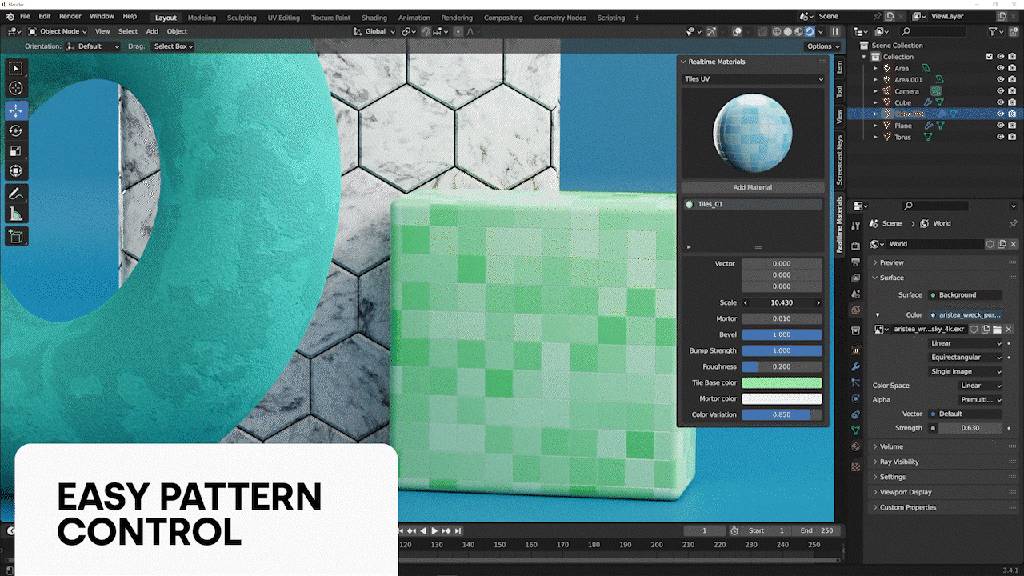Hide the Camera object with eye icon

coord(1000,91)
